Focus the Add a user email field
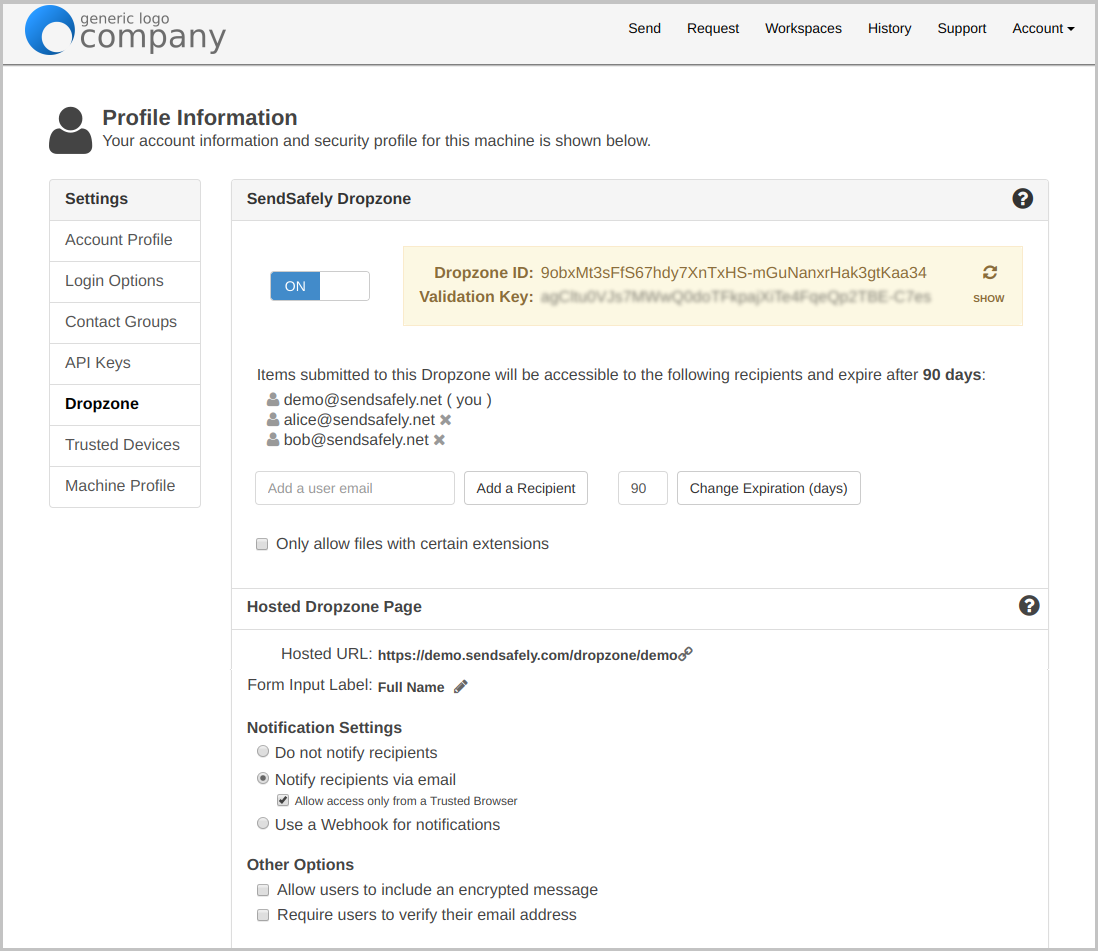 coord(355,488)
